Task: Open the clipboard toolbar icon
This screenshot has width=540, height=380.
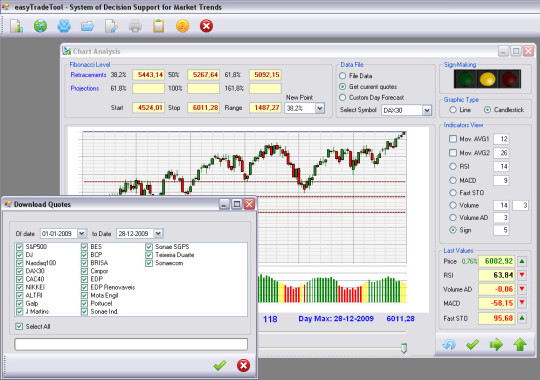Action: point(158,26)
